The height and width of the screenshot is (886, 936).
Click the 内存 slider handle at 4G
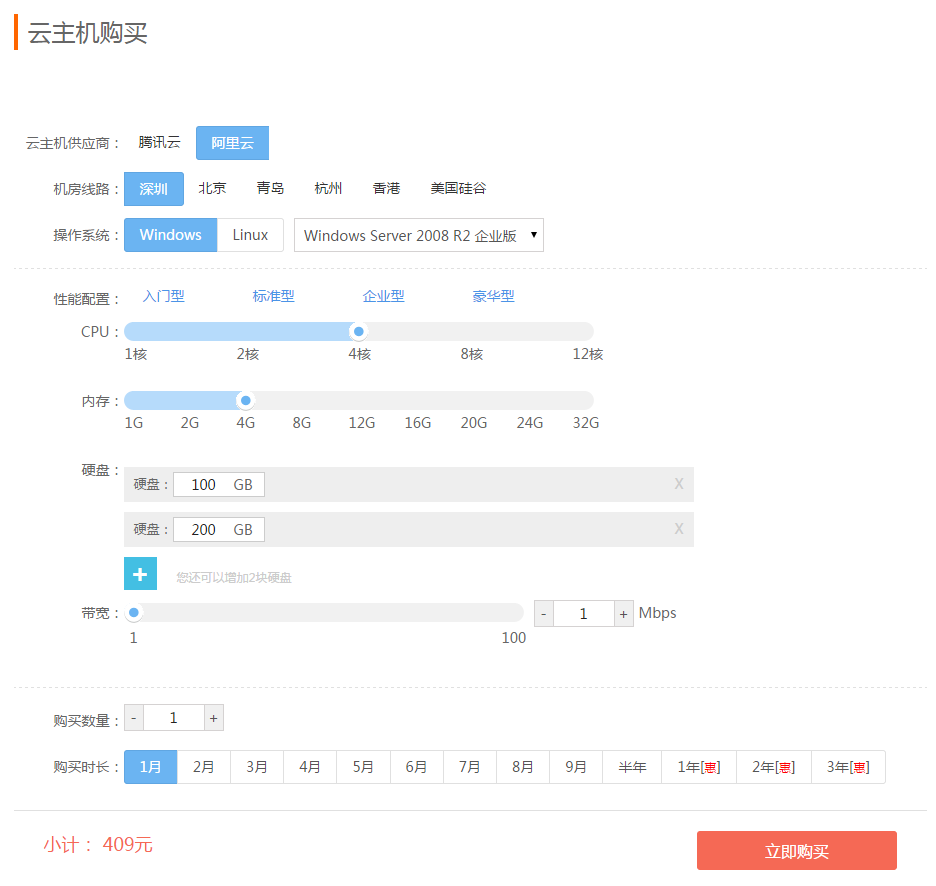tap(245, 401)
